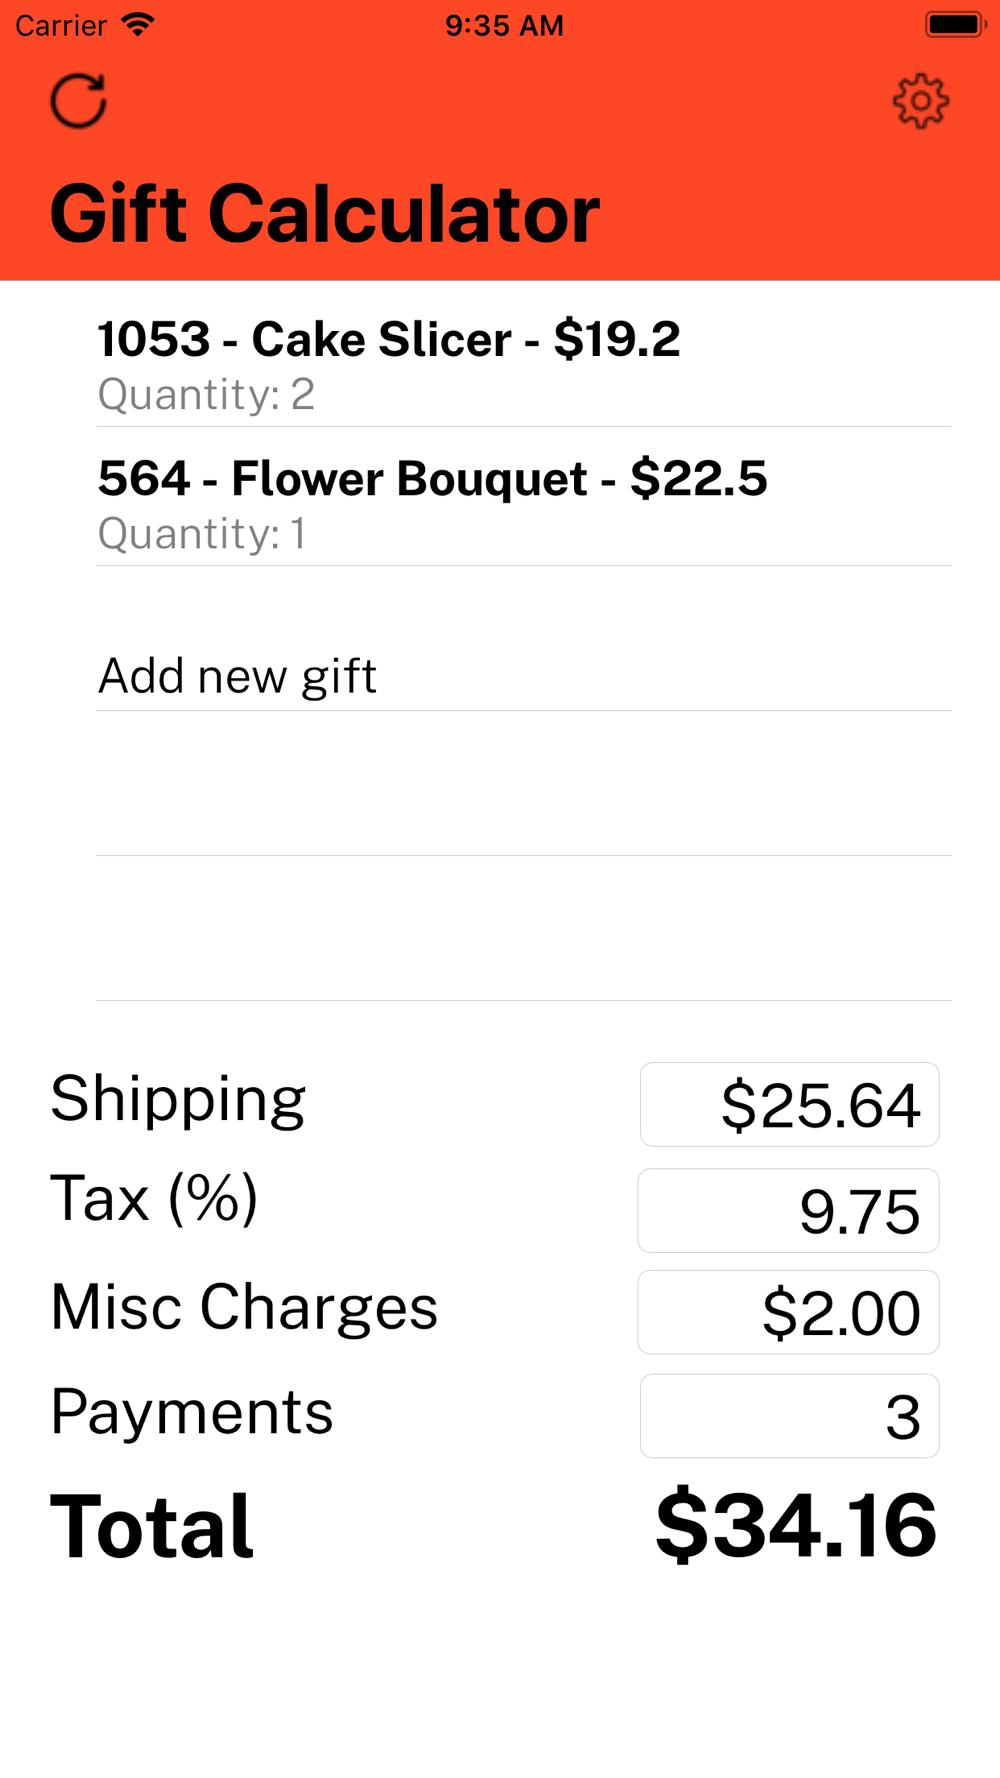Click the Wi-Fi status bar icon
Viewport: 1000px width, 1778px height.
[138, 25]
